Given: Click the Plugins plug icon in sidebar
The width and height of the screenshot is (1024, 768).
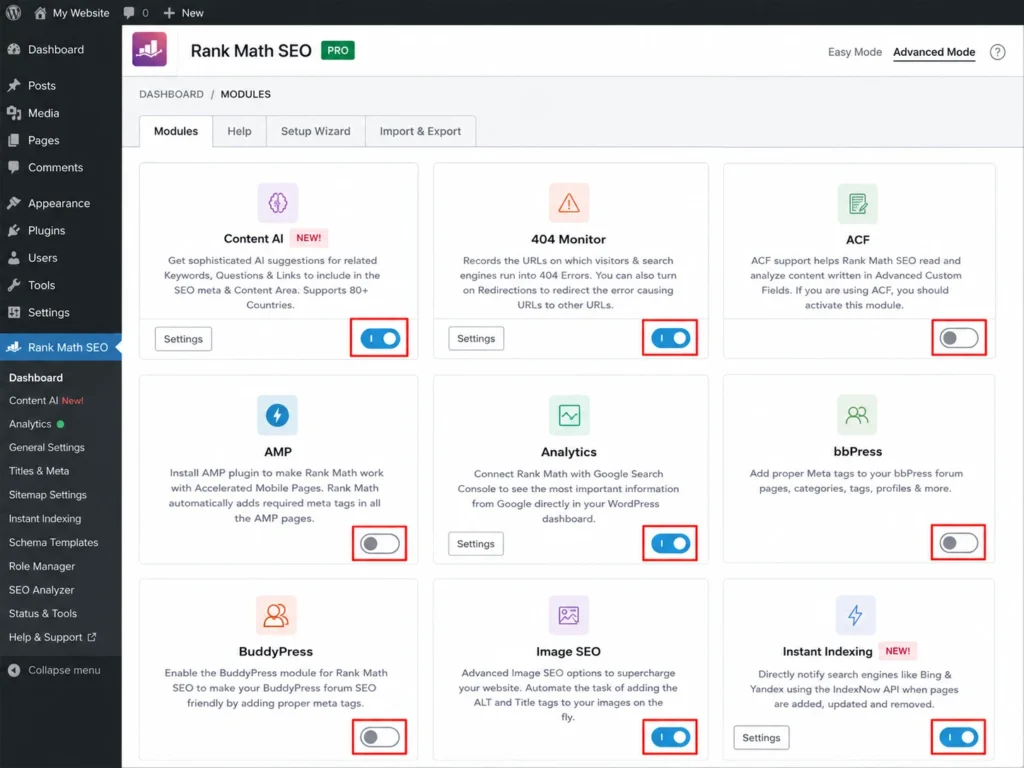Looking at the screenshot, I should coord(14,231).
